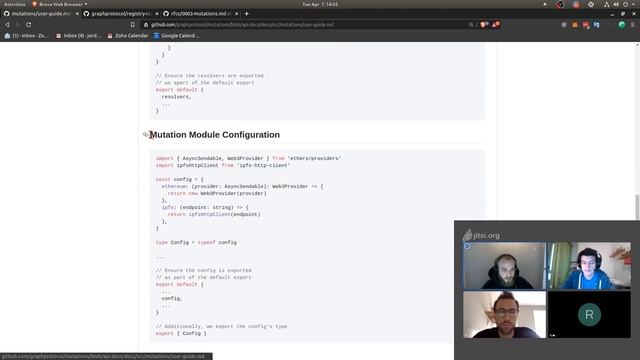Click the gear-shaped tray indicator
The image size is (640, 360).
pos(591,4)
